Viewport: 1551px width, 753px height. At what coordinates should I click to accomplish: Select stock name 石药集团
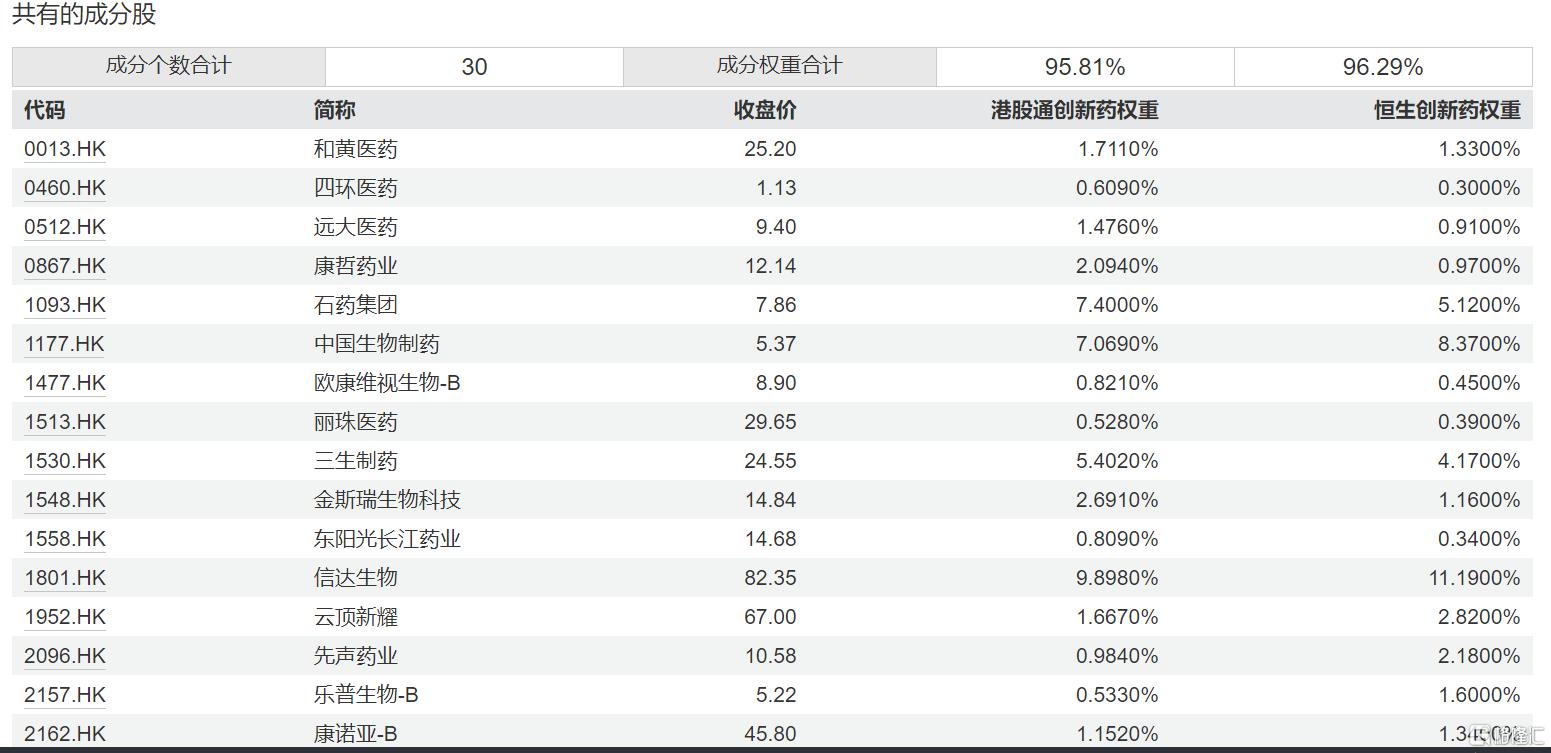(x=355, y=305)
